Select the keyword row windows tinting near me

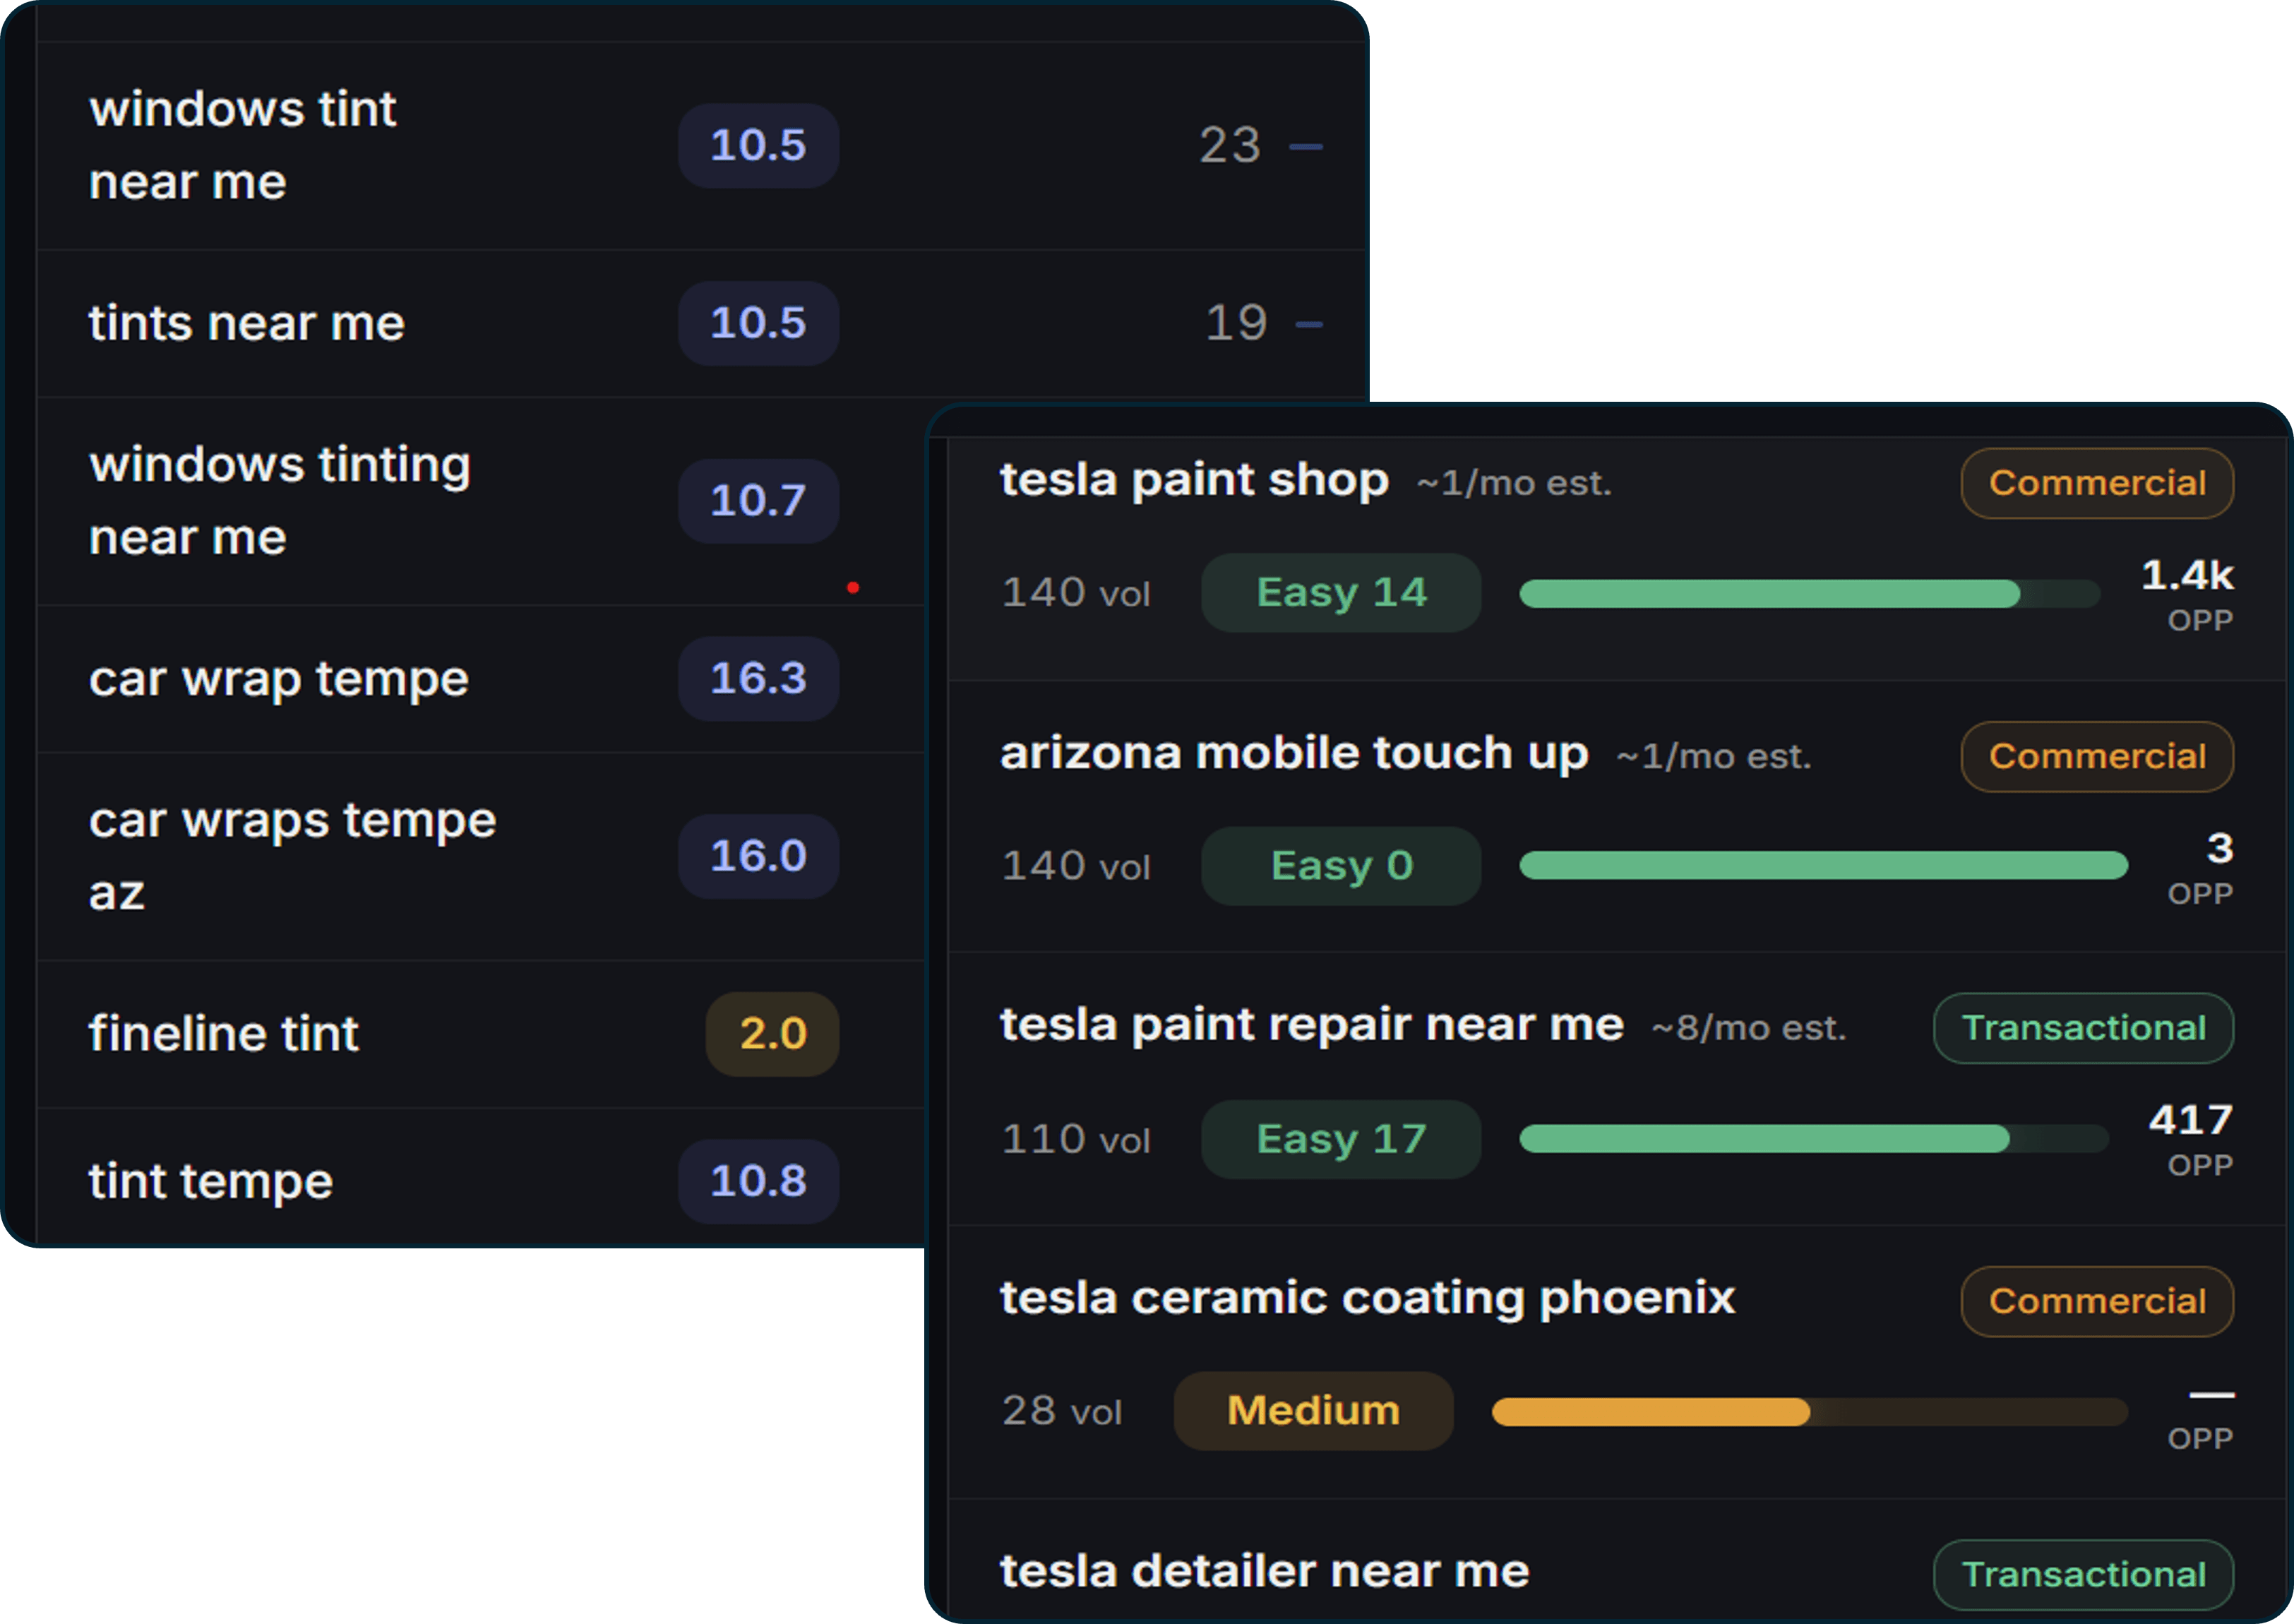280,500
